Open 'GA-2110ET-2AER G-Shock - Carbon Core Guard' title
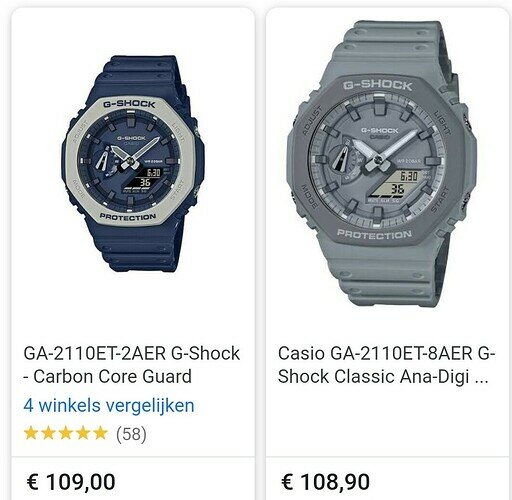The width and height of the screenshot is (512, 500). pyautogui.click(x=132, y=365)
